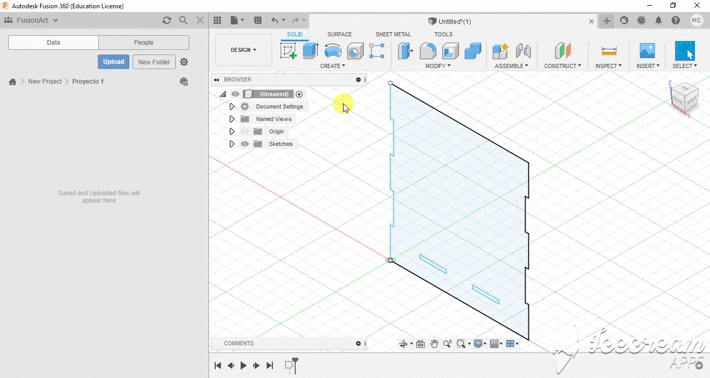This screenshot has height=378, width=710.
Task: Expand the Sketches node
Action: 232,144
